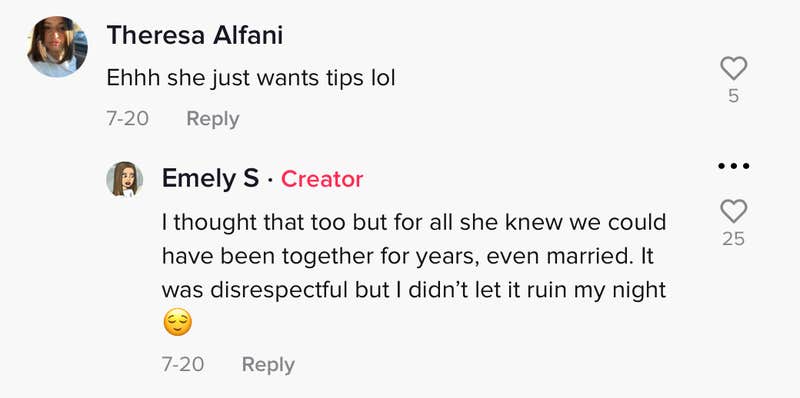Click the reply line starting 'I thought that too'

click(414, 222)
